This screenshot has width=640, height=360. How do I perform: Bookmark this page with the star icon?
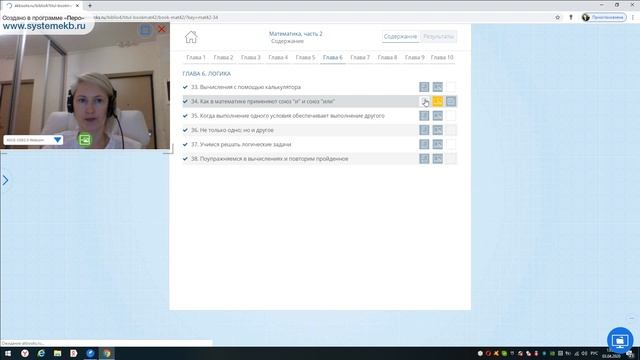[558, 17]
